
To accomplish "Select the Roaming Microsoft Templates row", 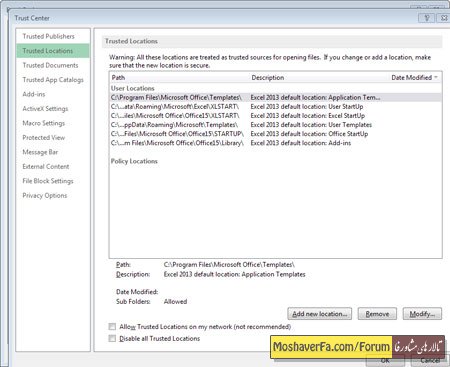I will pos(275,125).
